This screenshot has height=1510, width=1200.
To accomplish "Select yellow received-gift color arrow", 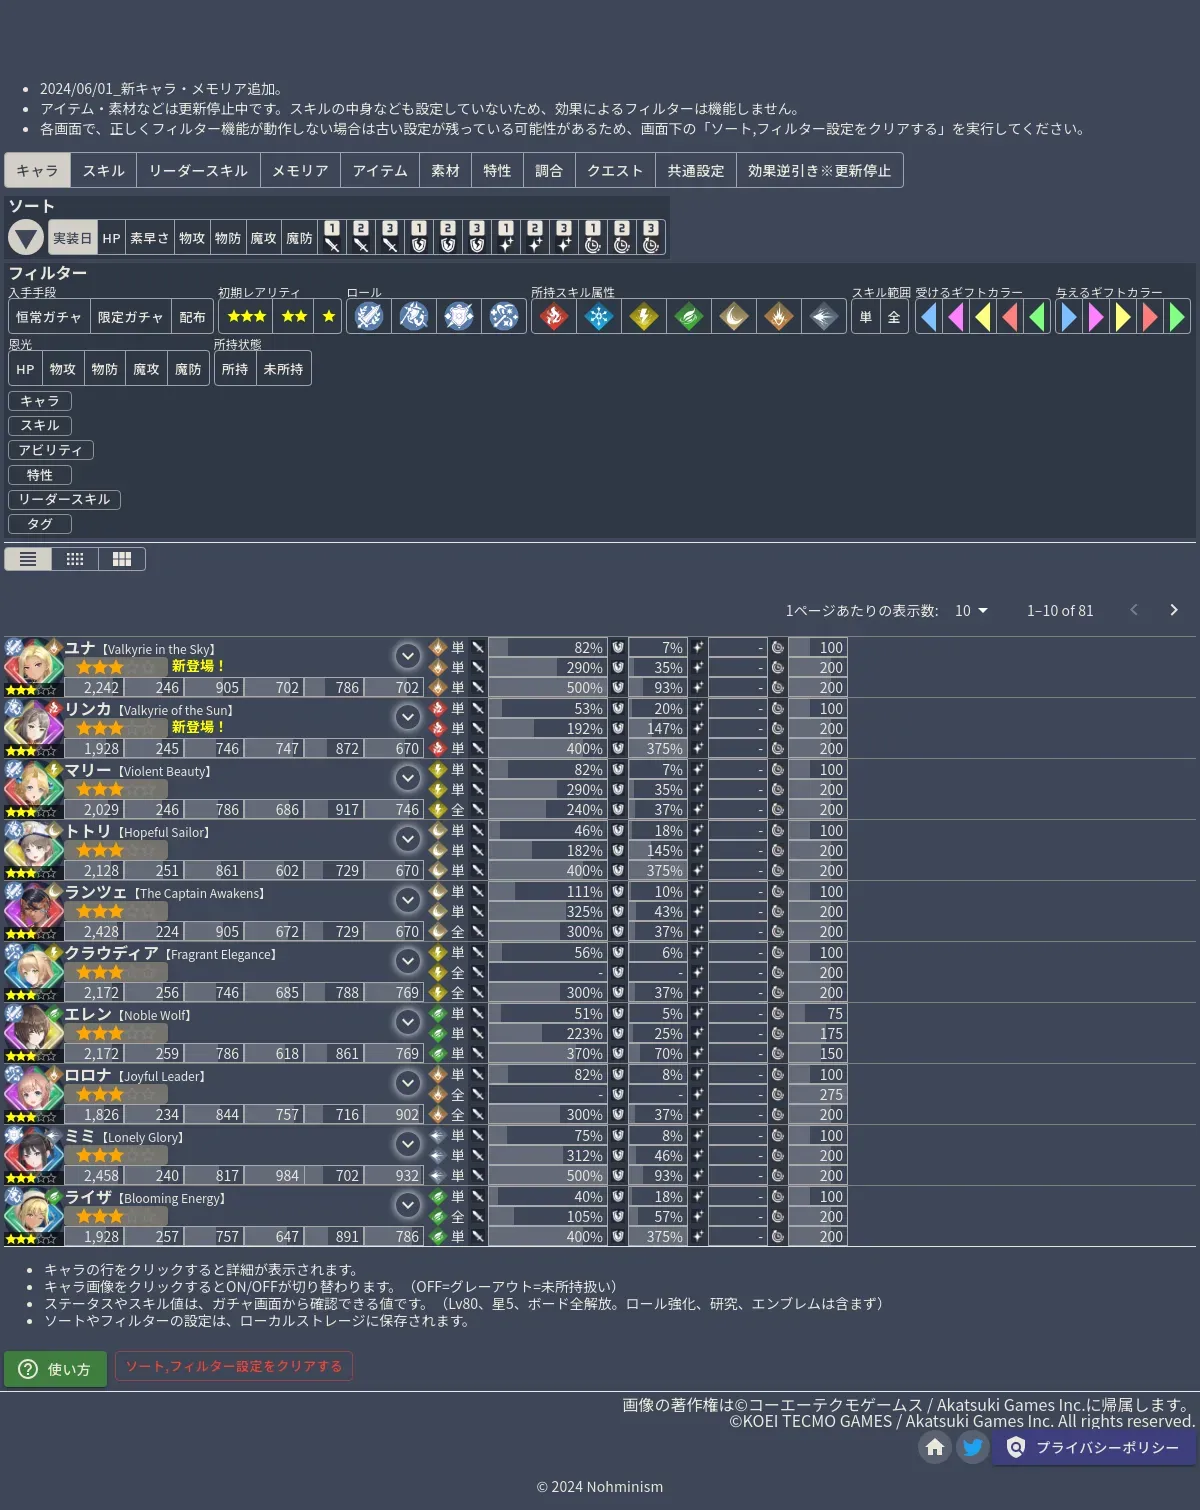I will pyautogui.click(x=983, y=317).
